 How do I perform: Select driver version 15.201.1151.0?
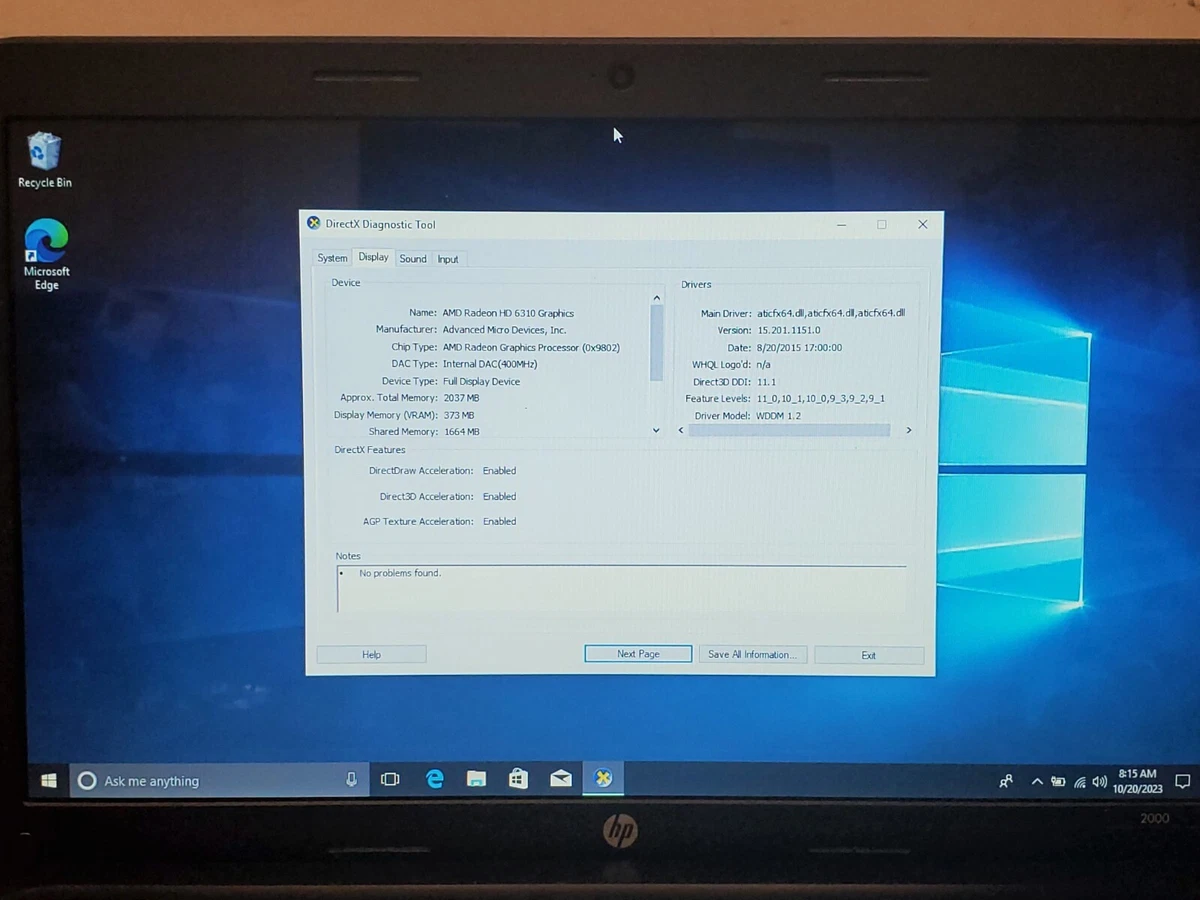pos(789,330)
